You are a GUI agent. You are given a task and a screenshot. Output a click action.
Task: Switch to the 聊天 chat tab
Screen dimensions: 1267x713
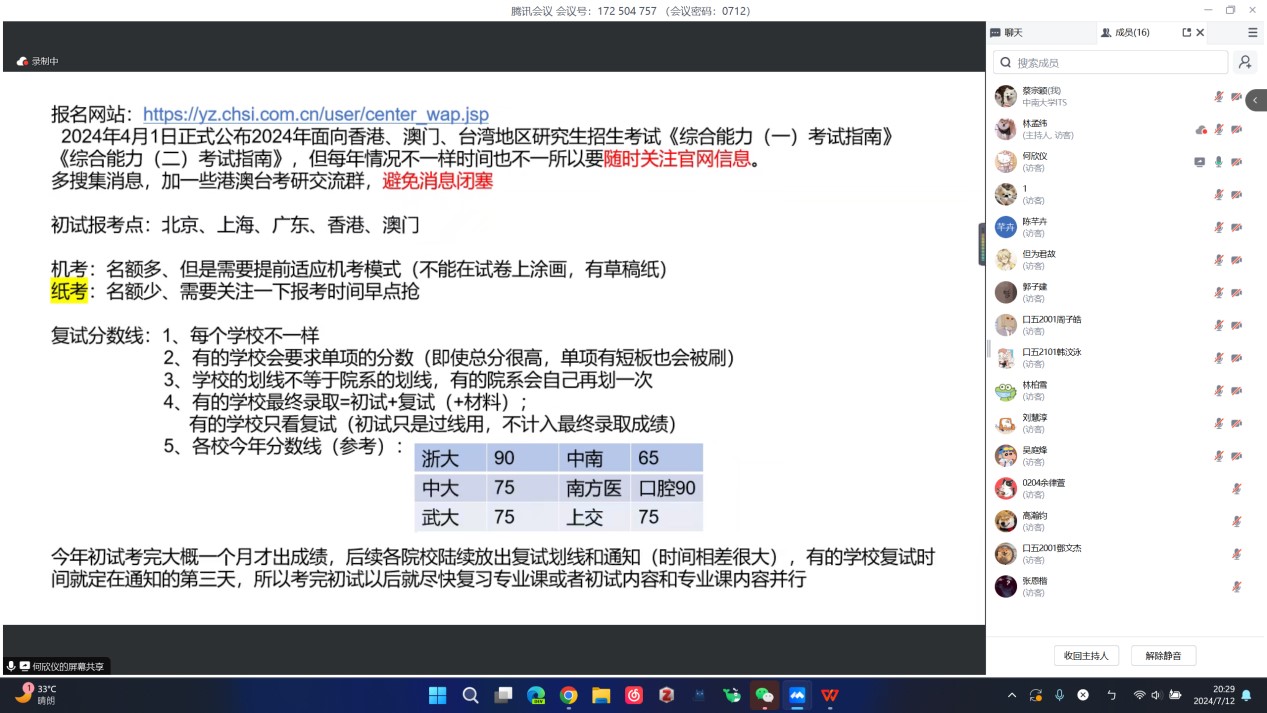pos(1008,33)
